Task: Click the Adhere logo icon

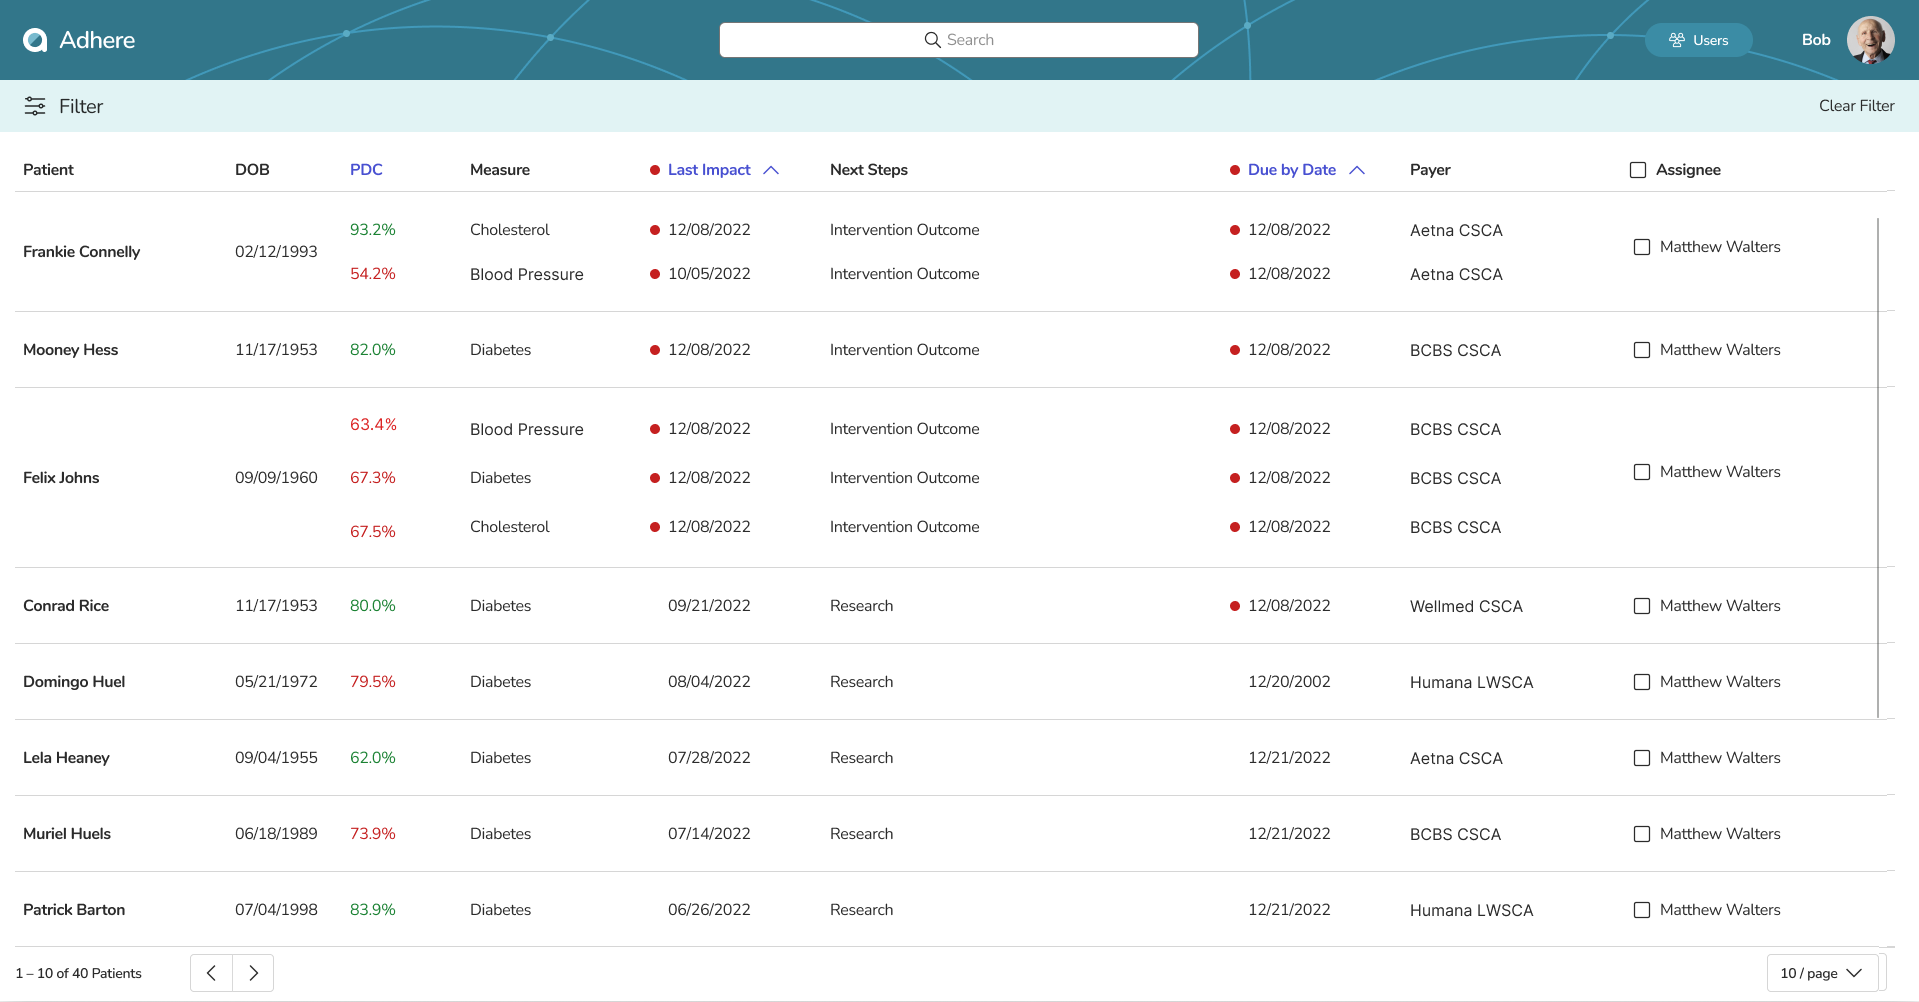Action: pos(35,40)
